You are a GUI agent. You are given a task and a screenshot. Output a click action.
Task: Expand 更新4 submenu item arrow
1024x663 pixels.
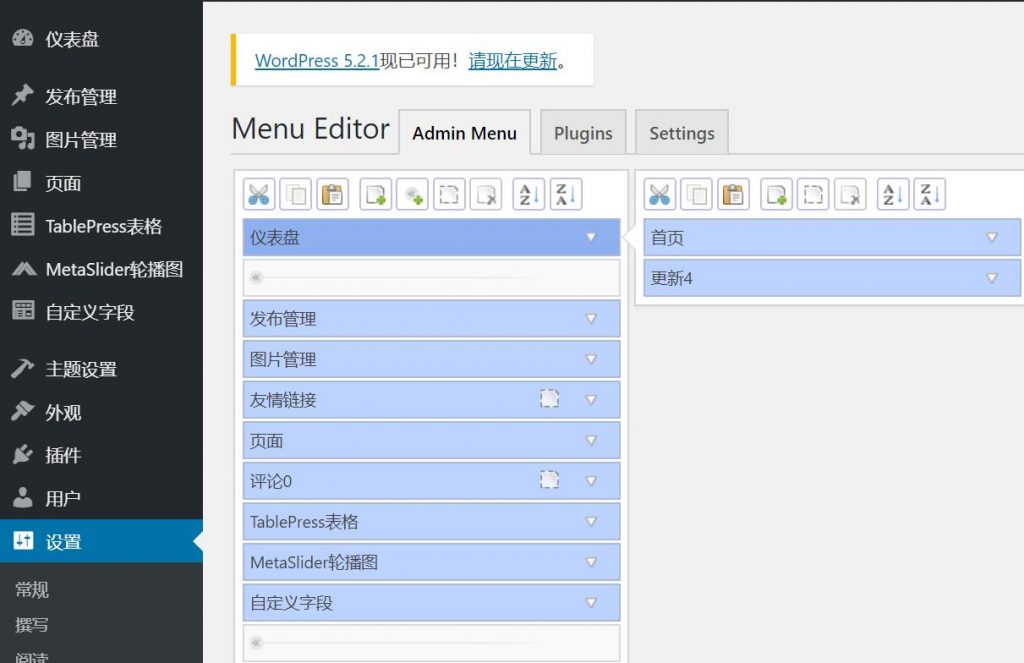tap(992, 278)
